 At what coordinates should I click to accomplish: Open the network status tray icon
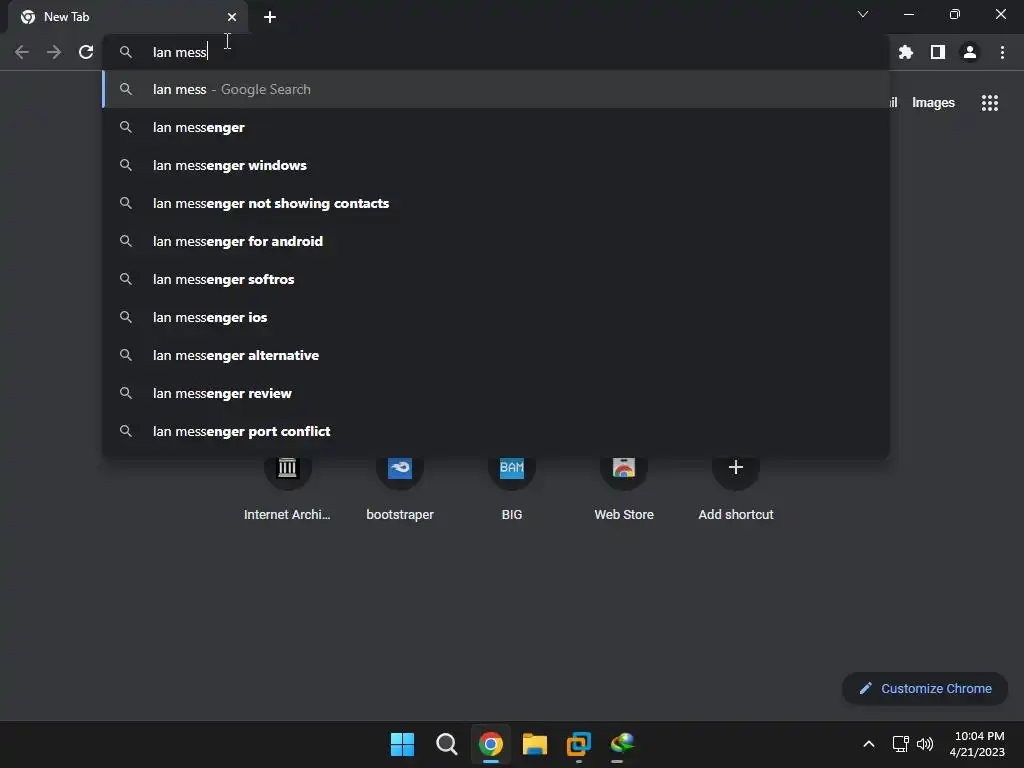pos(901,744)
